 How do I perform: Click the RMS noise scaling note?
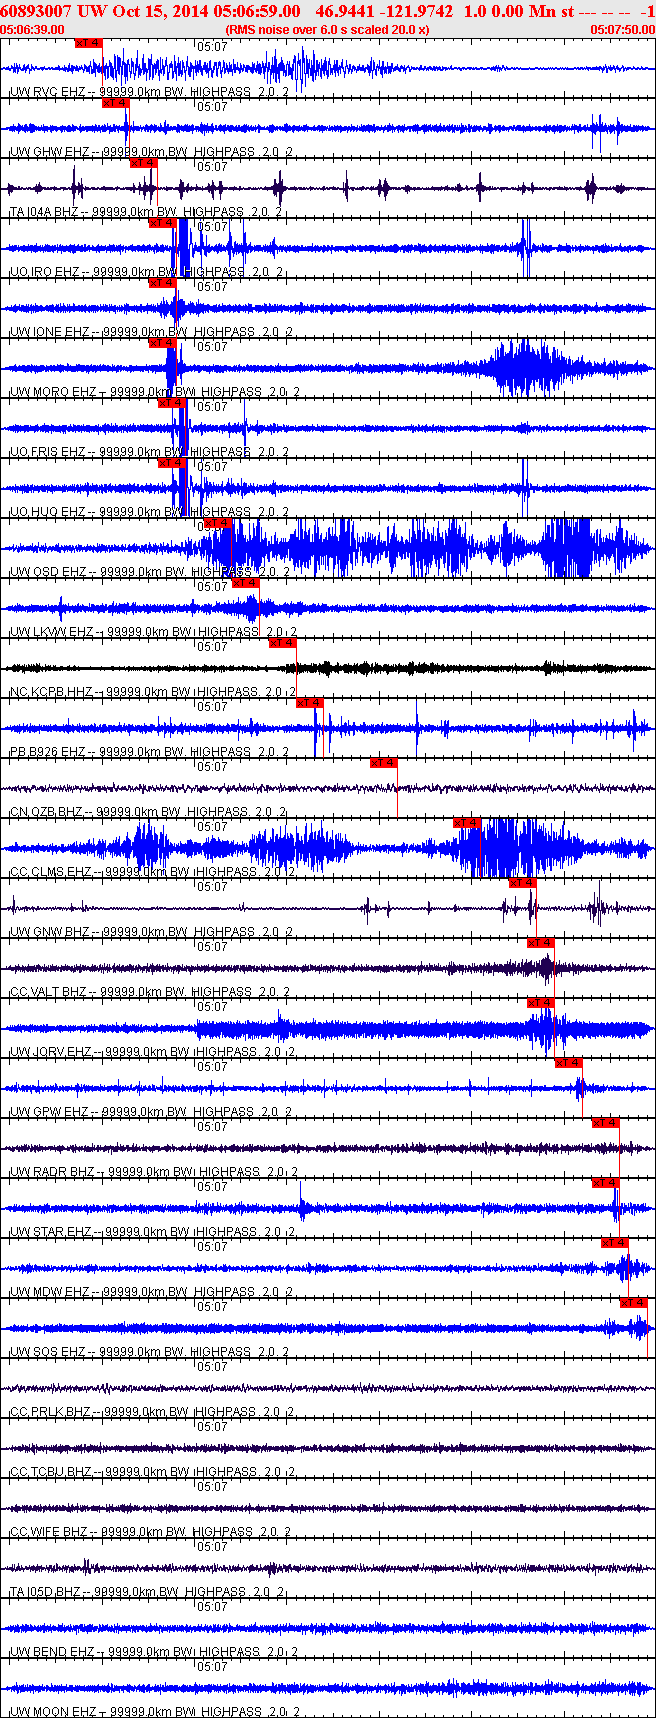point(328,30)
